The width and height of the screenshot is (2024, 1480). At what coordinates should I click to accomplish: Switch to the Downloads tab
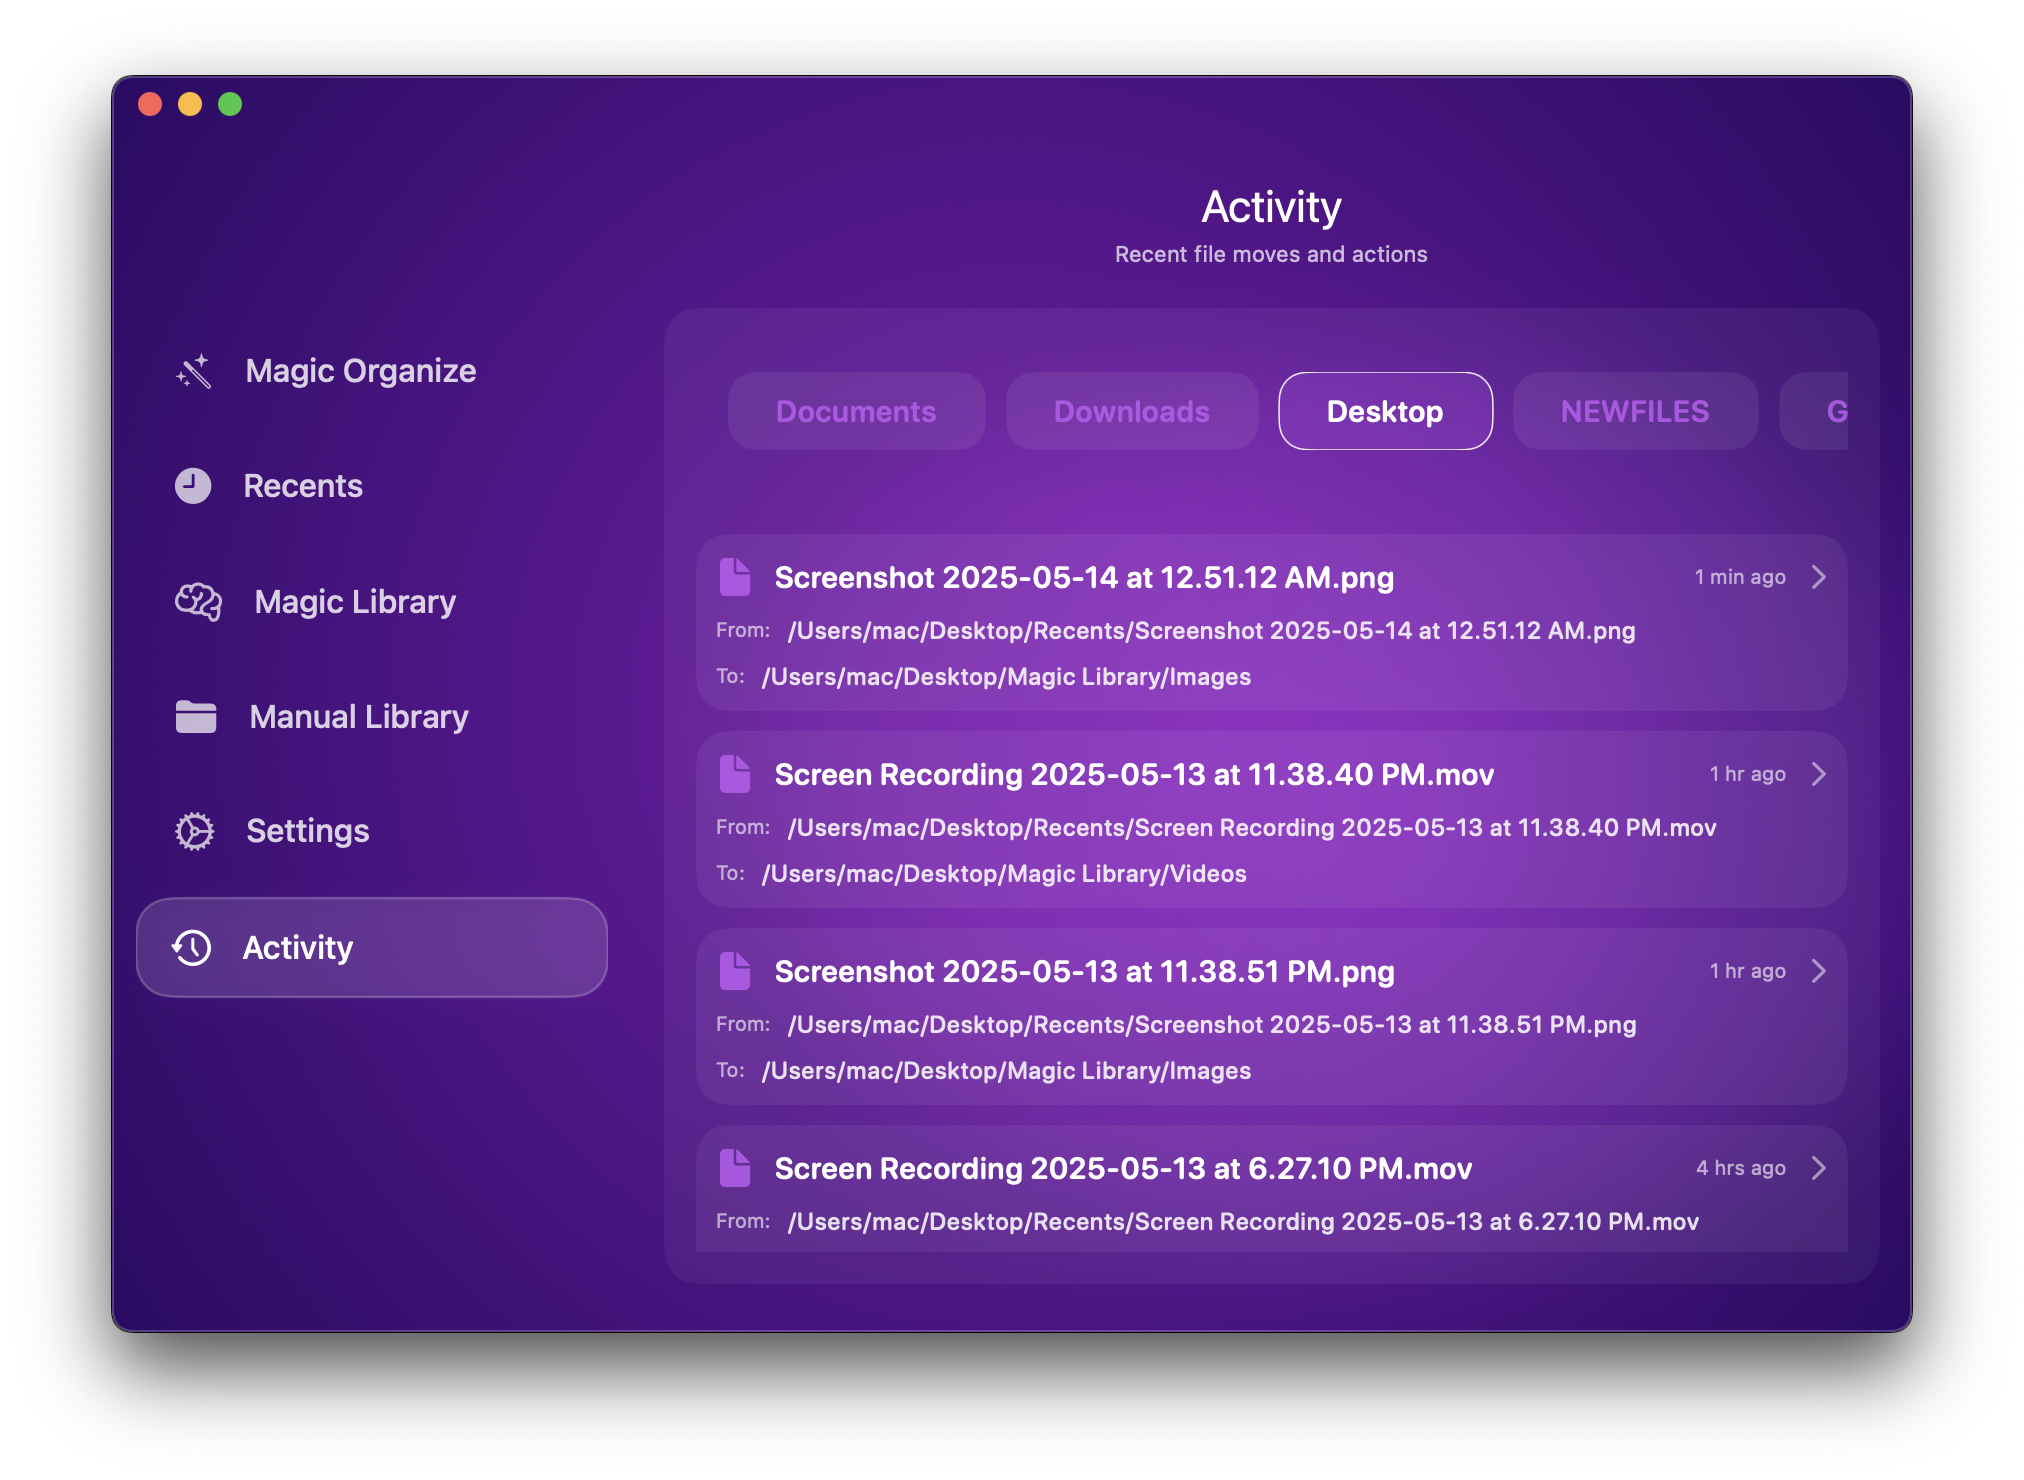coord(1131,411)
